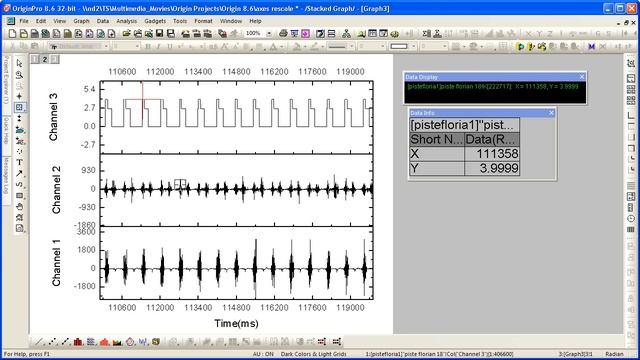Viewport: 640px width, 360px height.
Task: Click the line plot icon in bottom toolbar
Action: pos(39,342)
